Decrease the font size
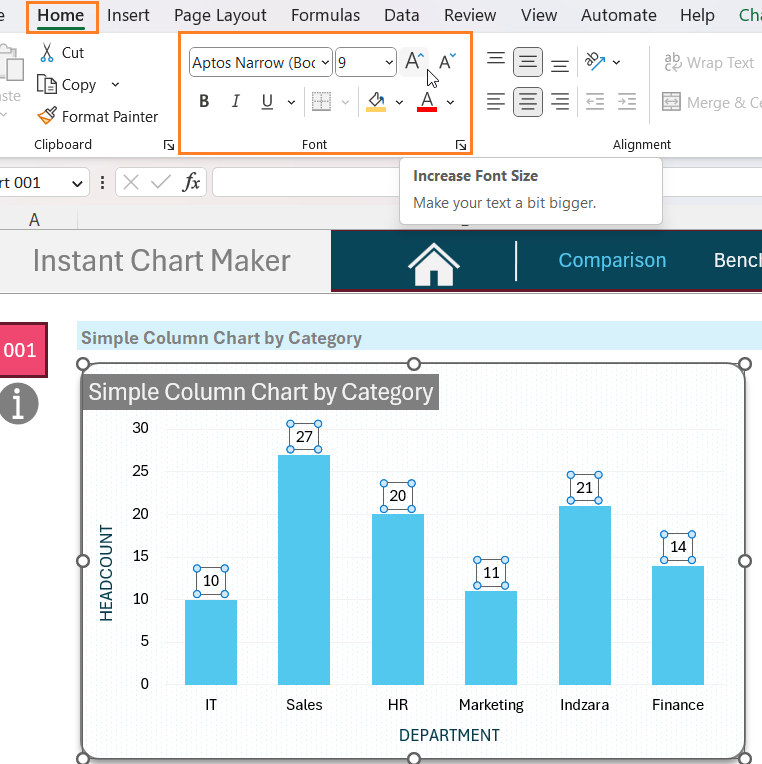 pyautogui.click(x=447, y=62)
